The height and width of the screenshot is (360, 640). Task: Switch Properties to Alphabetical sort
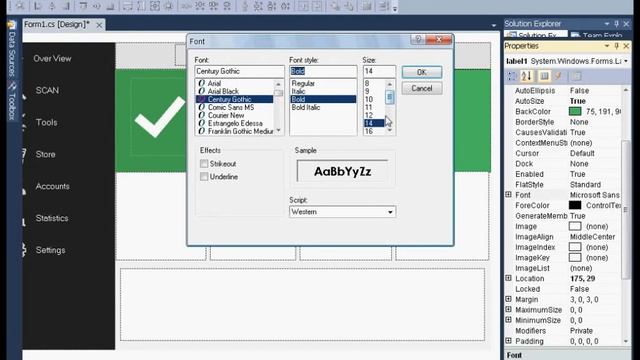coord(527,76)
